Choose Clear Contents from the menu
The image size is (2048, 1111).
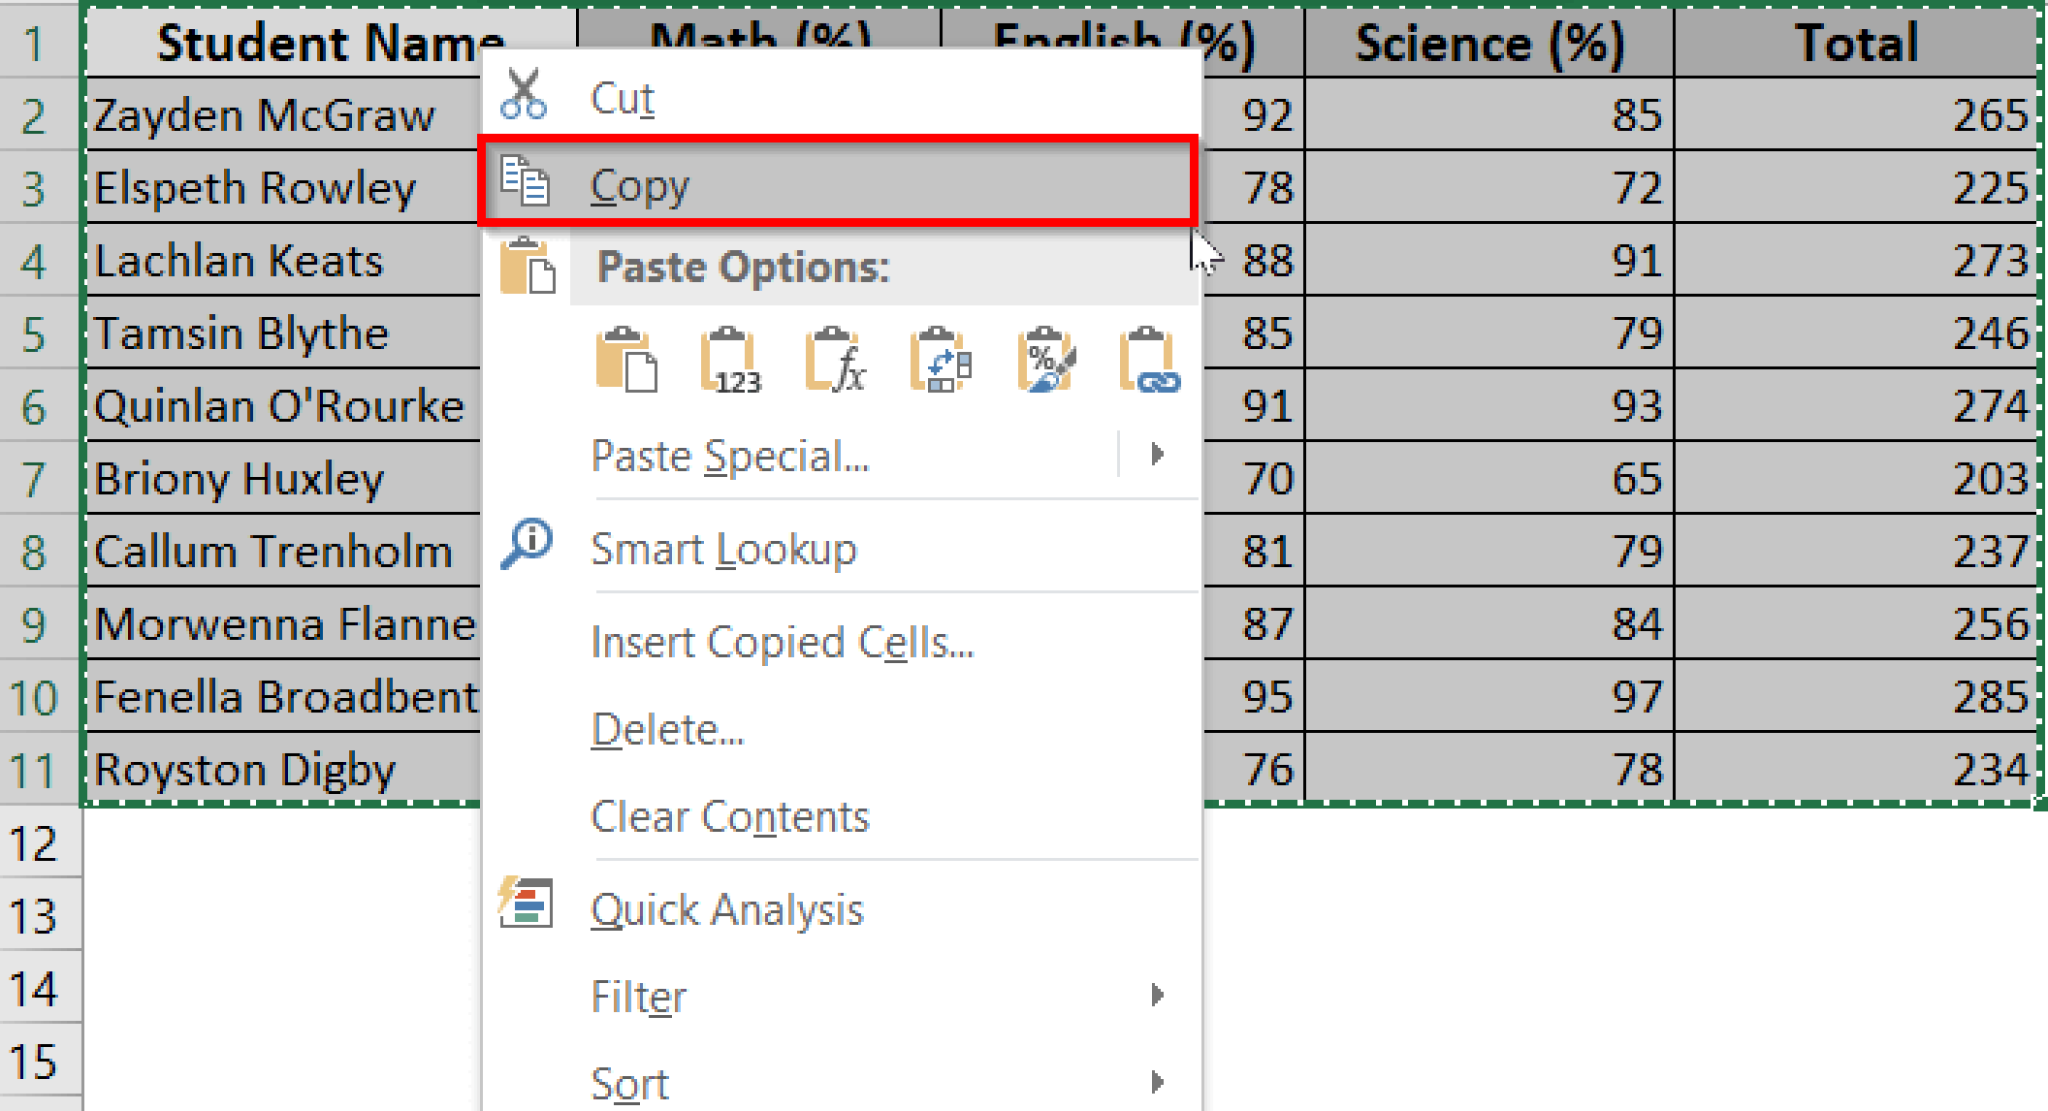[729, 816]
